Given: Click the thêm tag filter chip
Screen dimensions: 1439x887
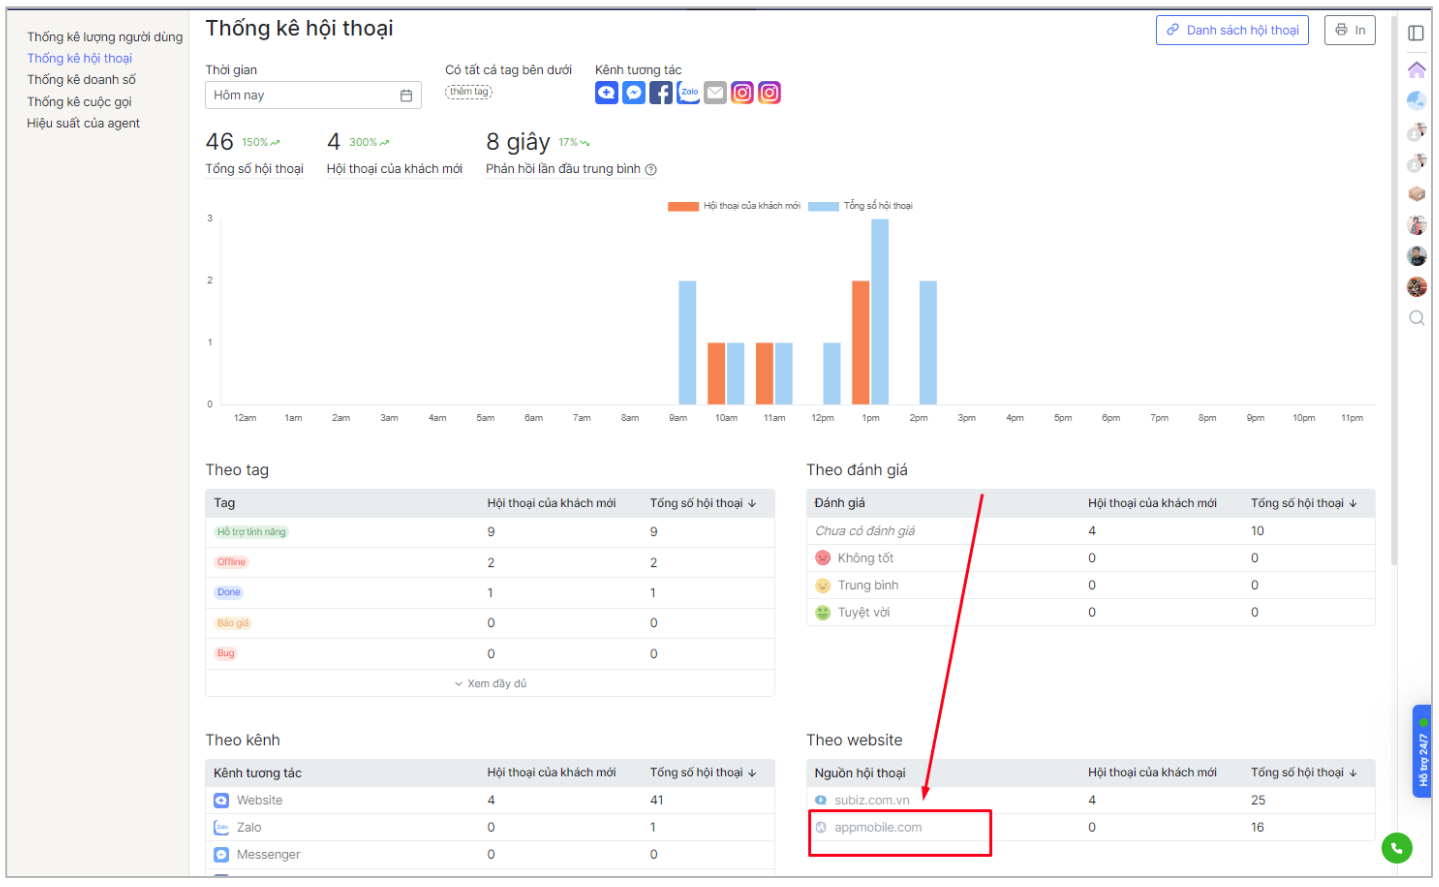Looking at the screenshot, I should [x=469, y=92].
